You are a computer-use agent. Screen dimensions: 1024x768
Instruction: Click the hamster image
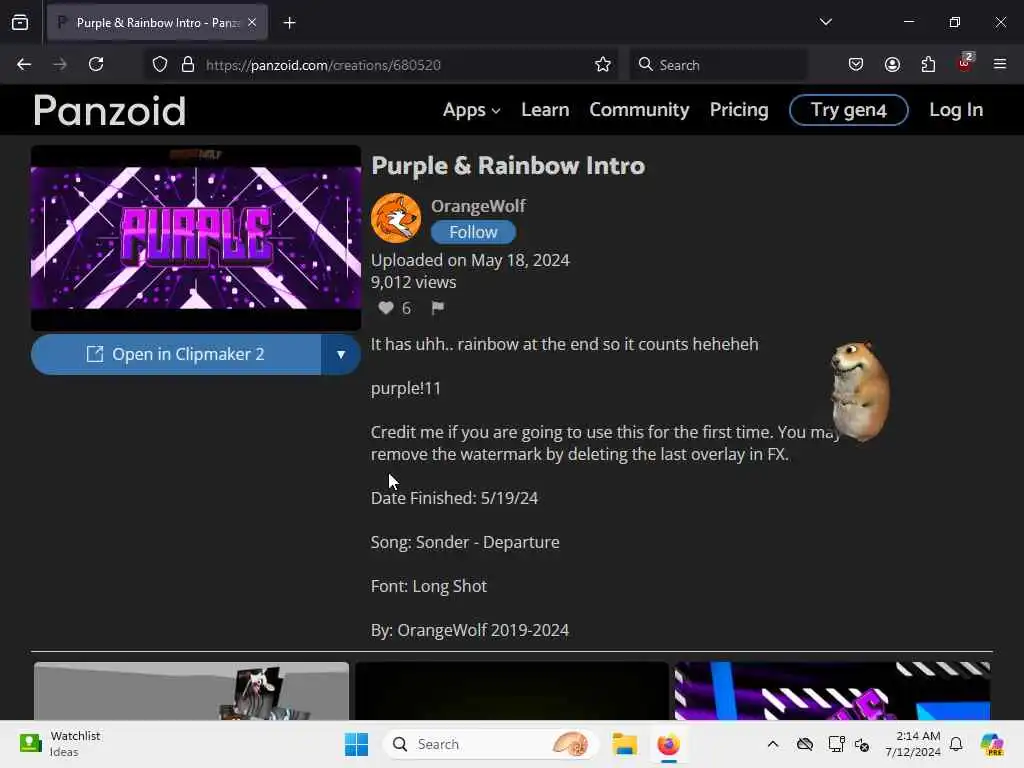(859, 390)
